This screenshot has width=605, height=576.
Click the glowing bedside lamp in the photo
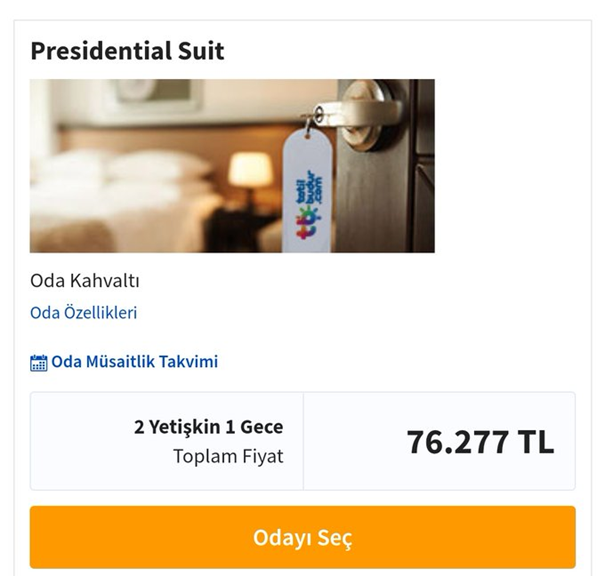[250, 170]
